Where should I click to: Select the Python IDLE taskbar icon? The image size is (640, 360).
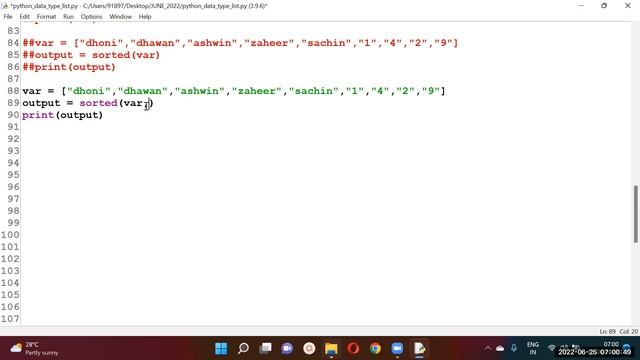point(419,349)
